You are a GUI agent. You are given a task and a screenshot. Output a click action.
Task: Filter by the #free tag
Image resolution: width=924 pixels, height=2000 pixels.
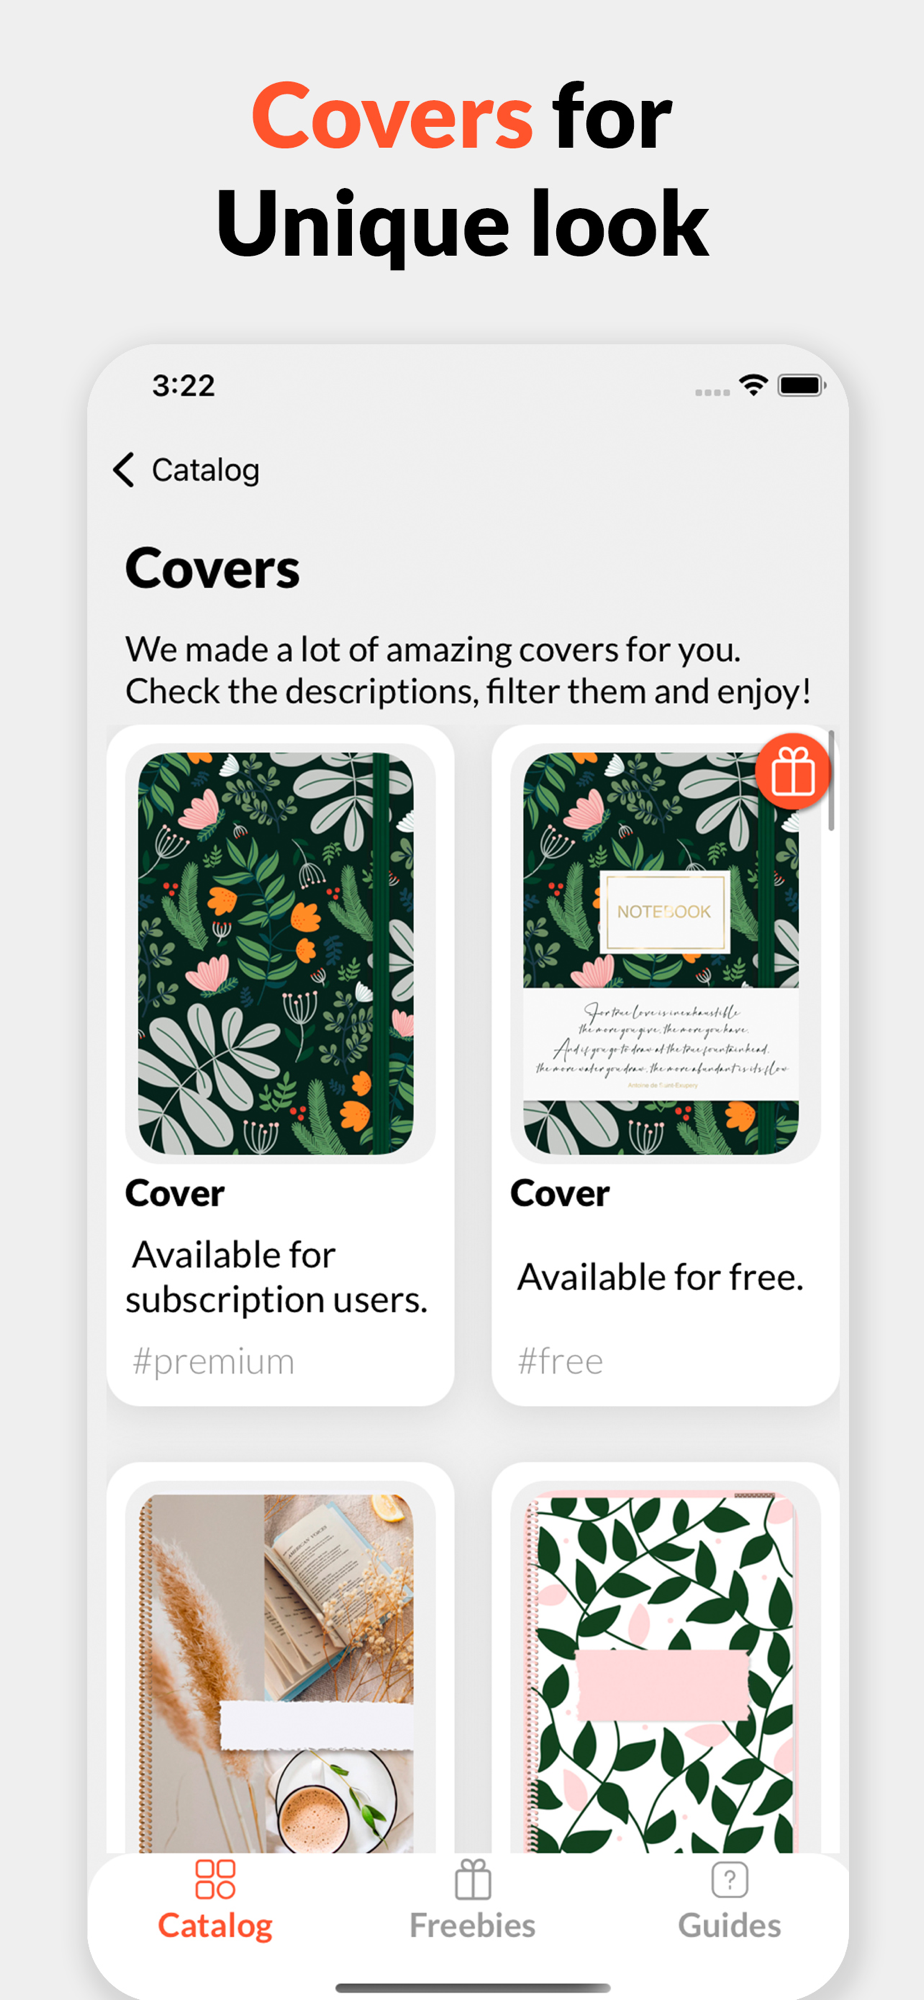point(560,1361)
